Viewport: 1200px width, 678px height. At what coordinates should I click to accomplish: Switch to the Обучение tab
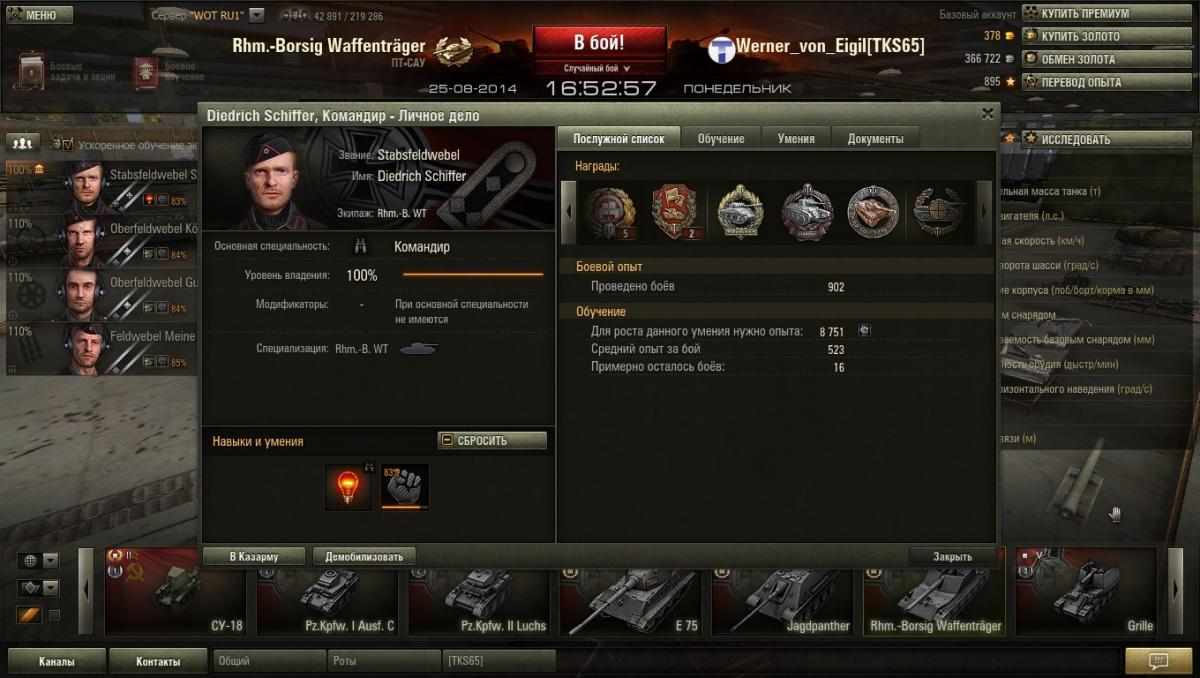pos(721,138)
